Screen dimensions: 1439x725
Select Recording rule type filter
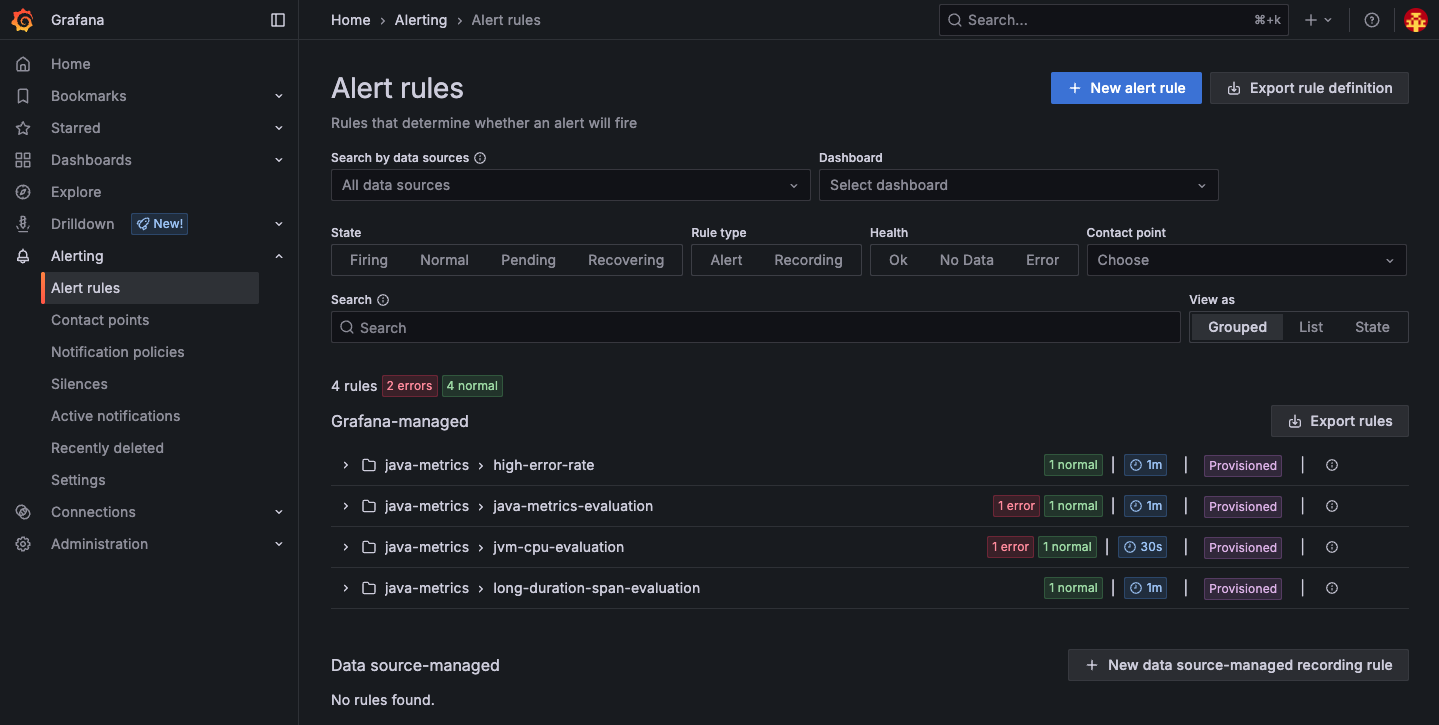808,260
